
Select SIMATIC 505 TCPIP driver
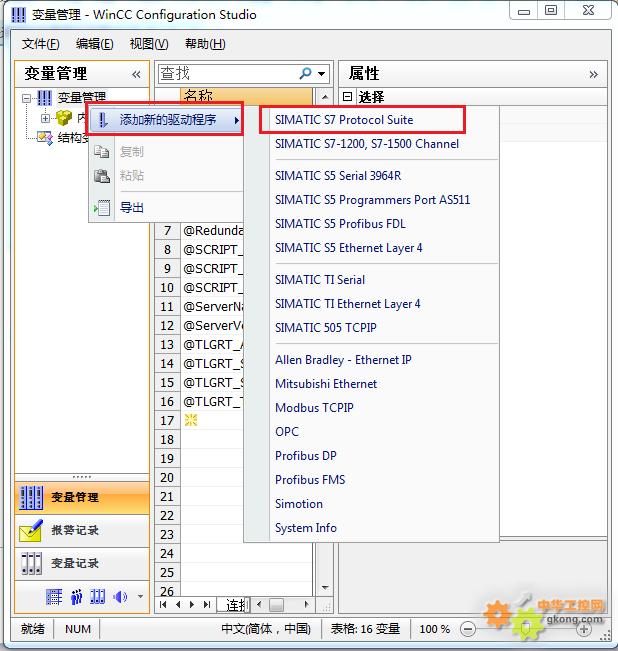[x=325, y=328]
